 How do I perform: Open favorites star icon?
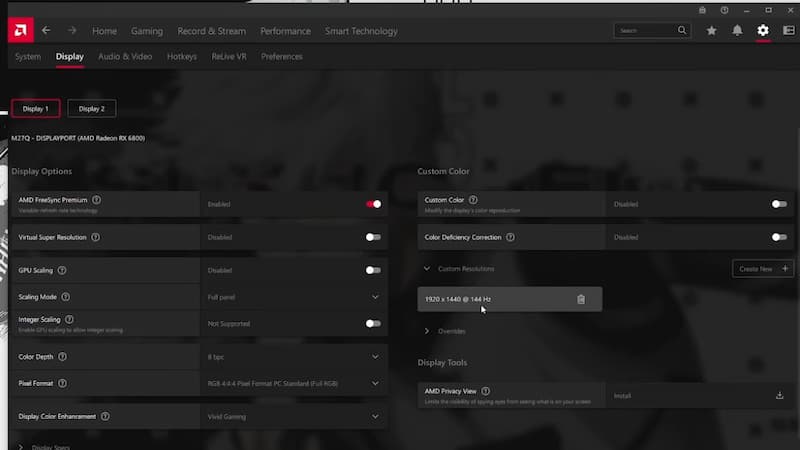(711, 31)
